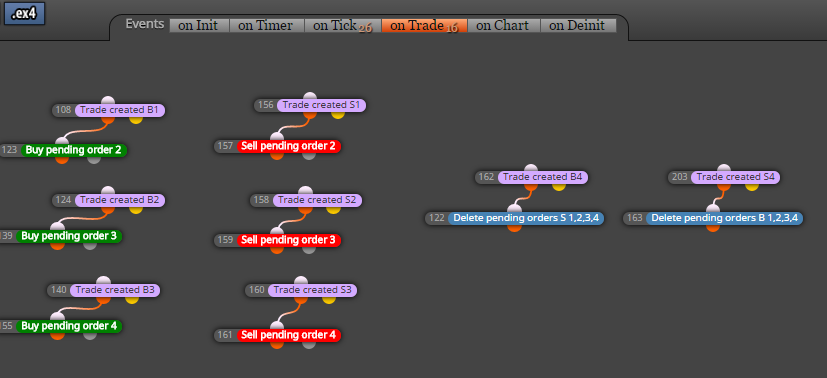Viewport: 827px width, 378px height.
Task: Select Delete pending orders B 1,2,3,4 block
Action: 725,218
